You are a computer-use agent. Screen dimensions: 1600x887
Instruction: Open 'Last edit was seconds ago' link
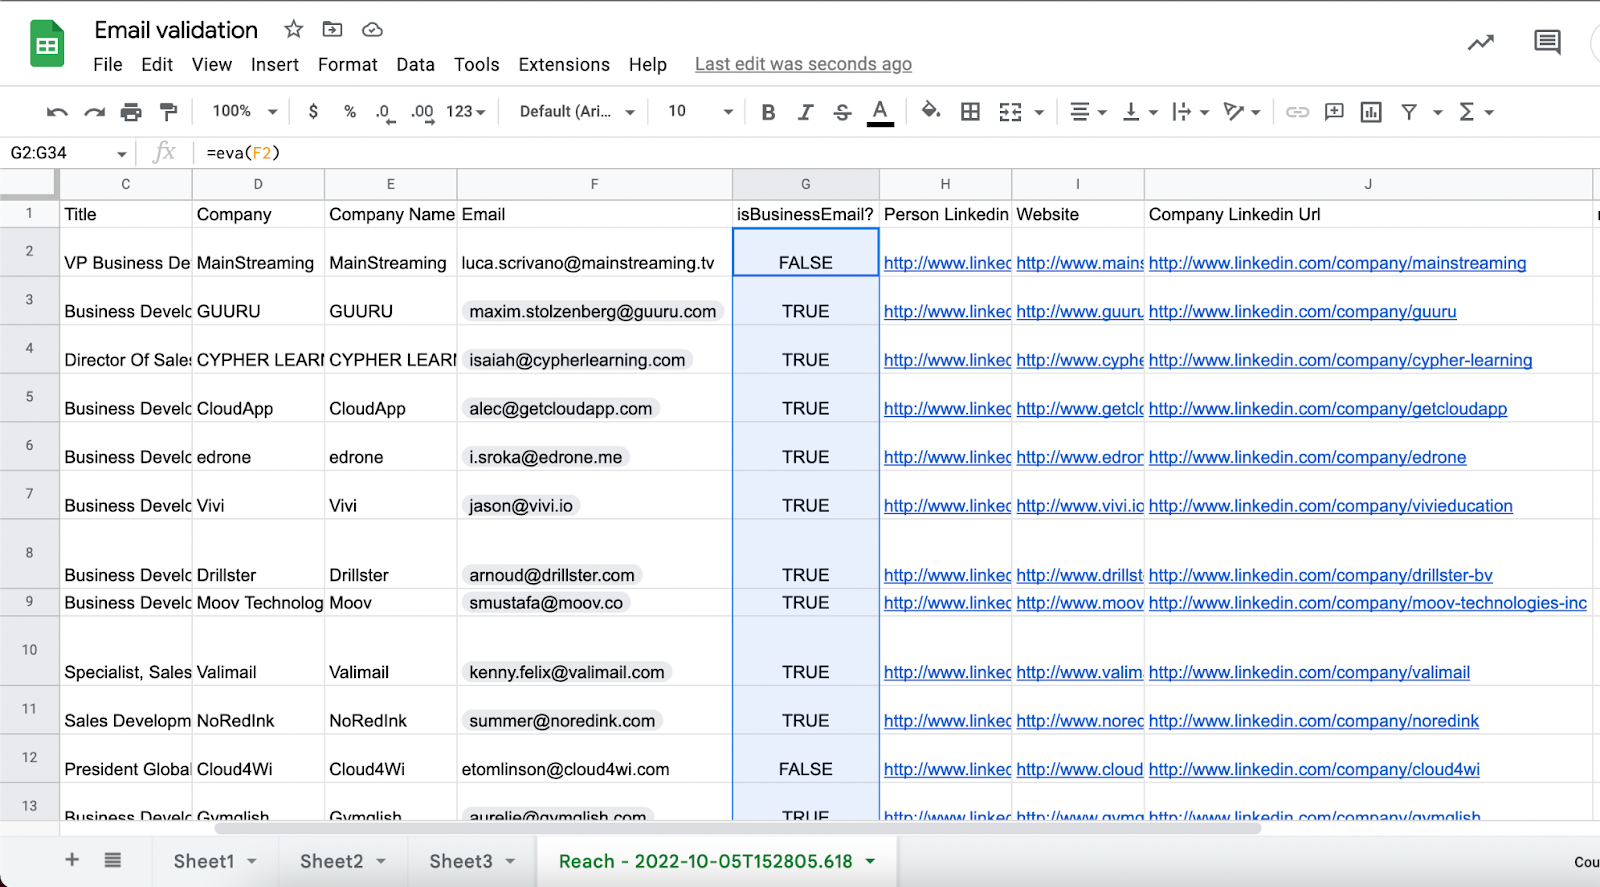click(803, 64)
